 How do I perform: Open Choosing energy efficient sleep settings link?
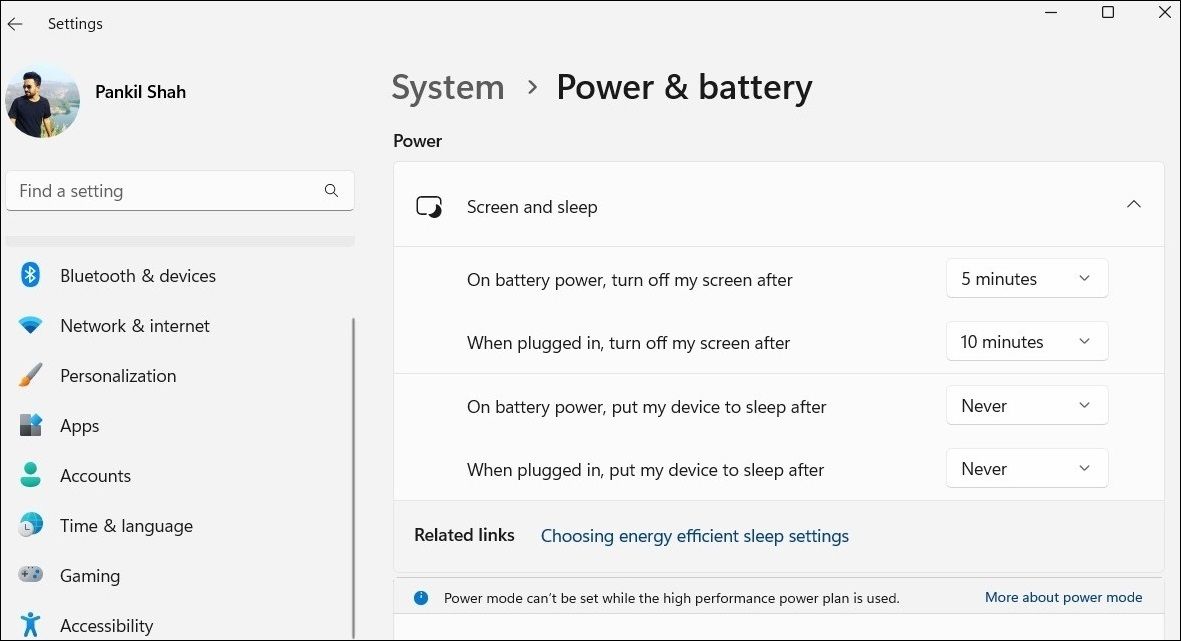694,536
